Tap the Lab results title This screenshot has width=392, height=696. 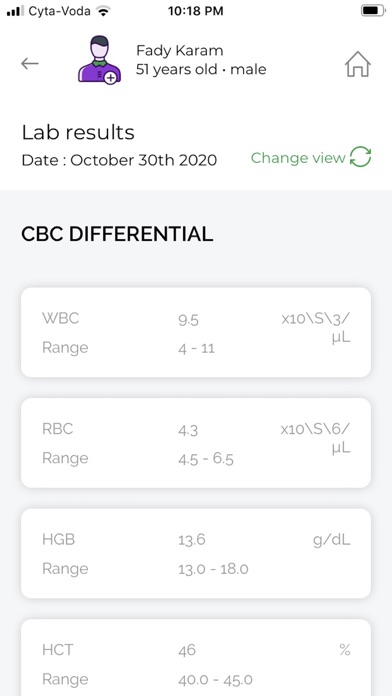tap(78, 132)
